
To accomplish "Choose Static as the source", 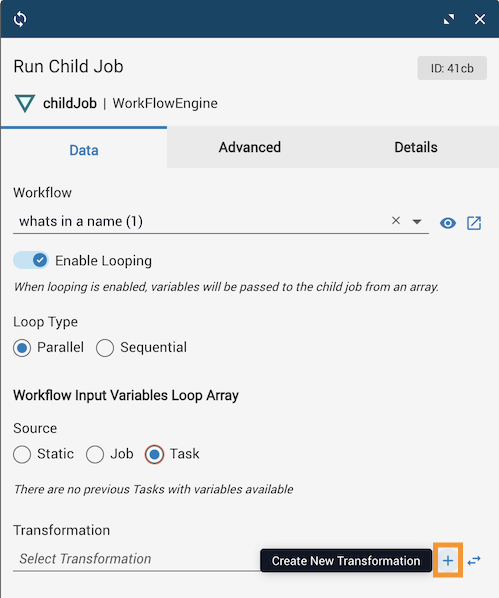I will point(22,454).
